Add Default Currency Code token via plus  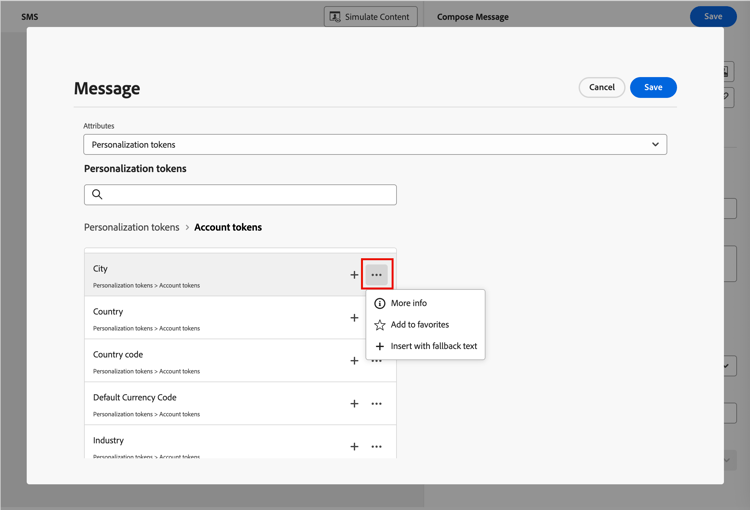click(354, 404)
